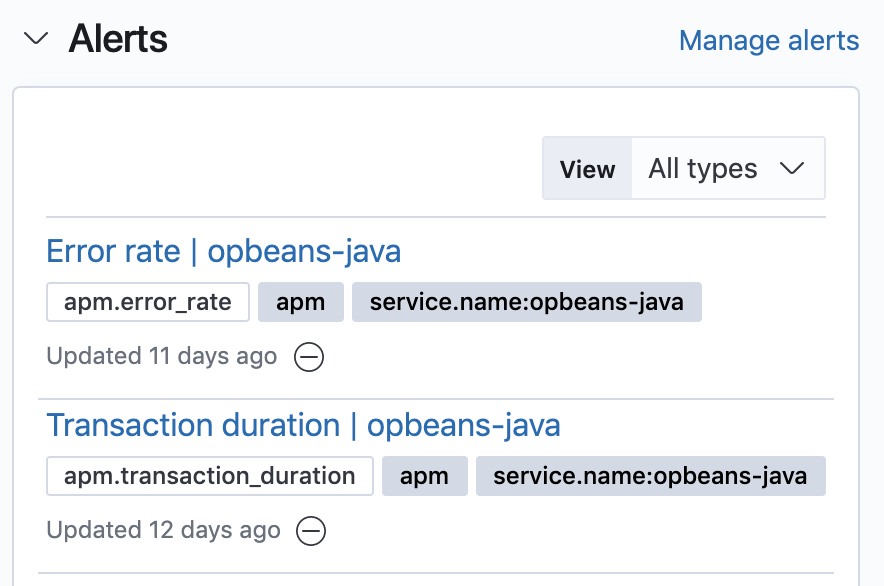Collapse the Alerts section chevron

pos(36,40)
